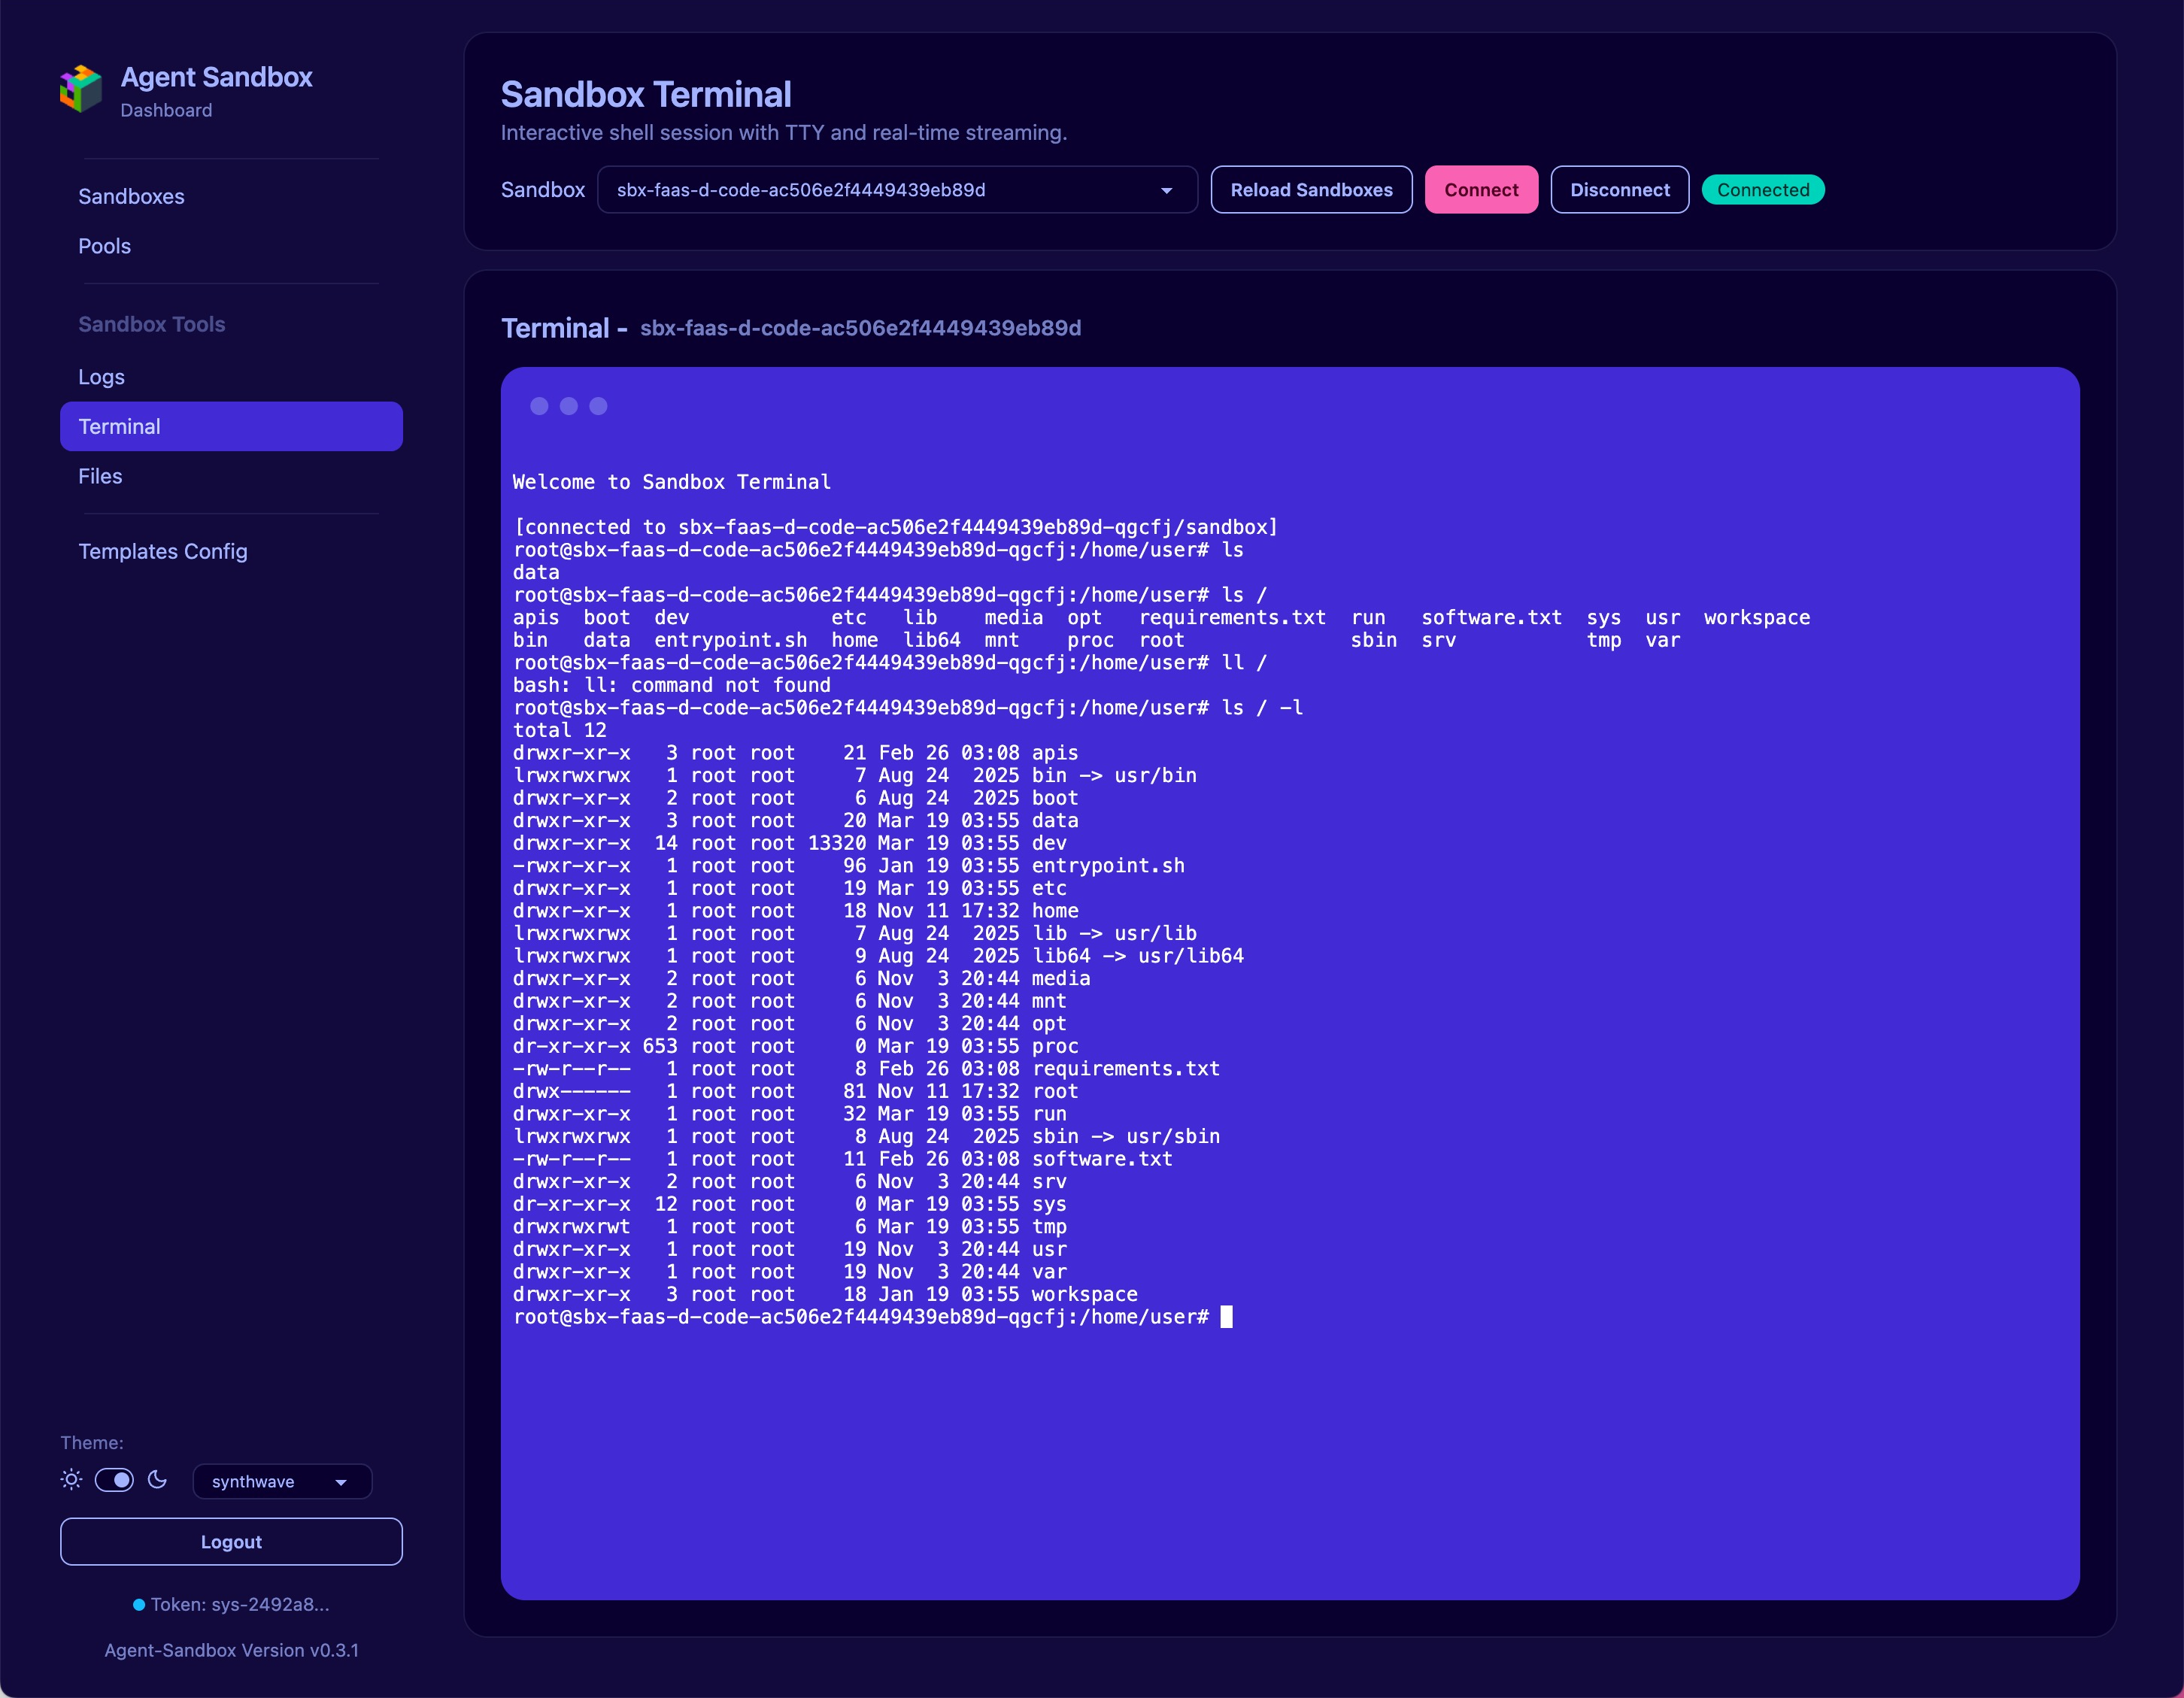This screenshot has width=2184, height=1698.
Task: Click the Sandbox dropdown caret arrow
Action: point(1166,191)
